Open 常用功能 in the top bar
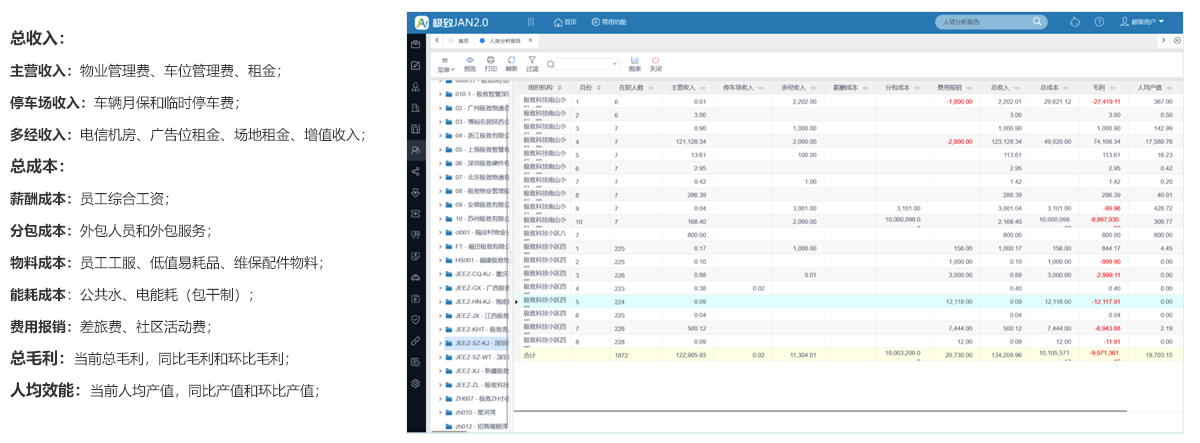Viewport: 1200px width, 443px height. pyautogui.click(x=609, y=21)
